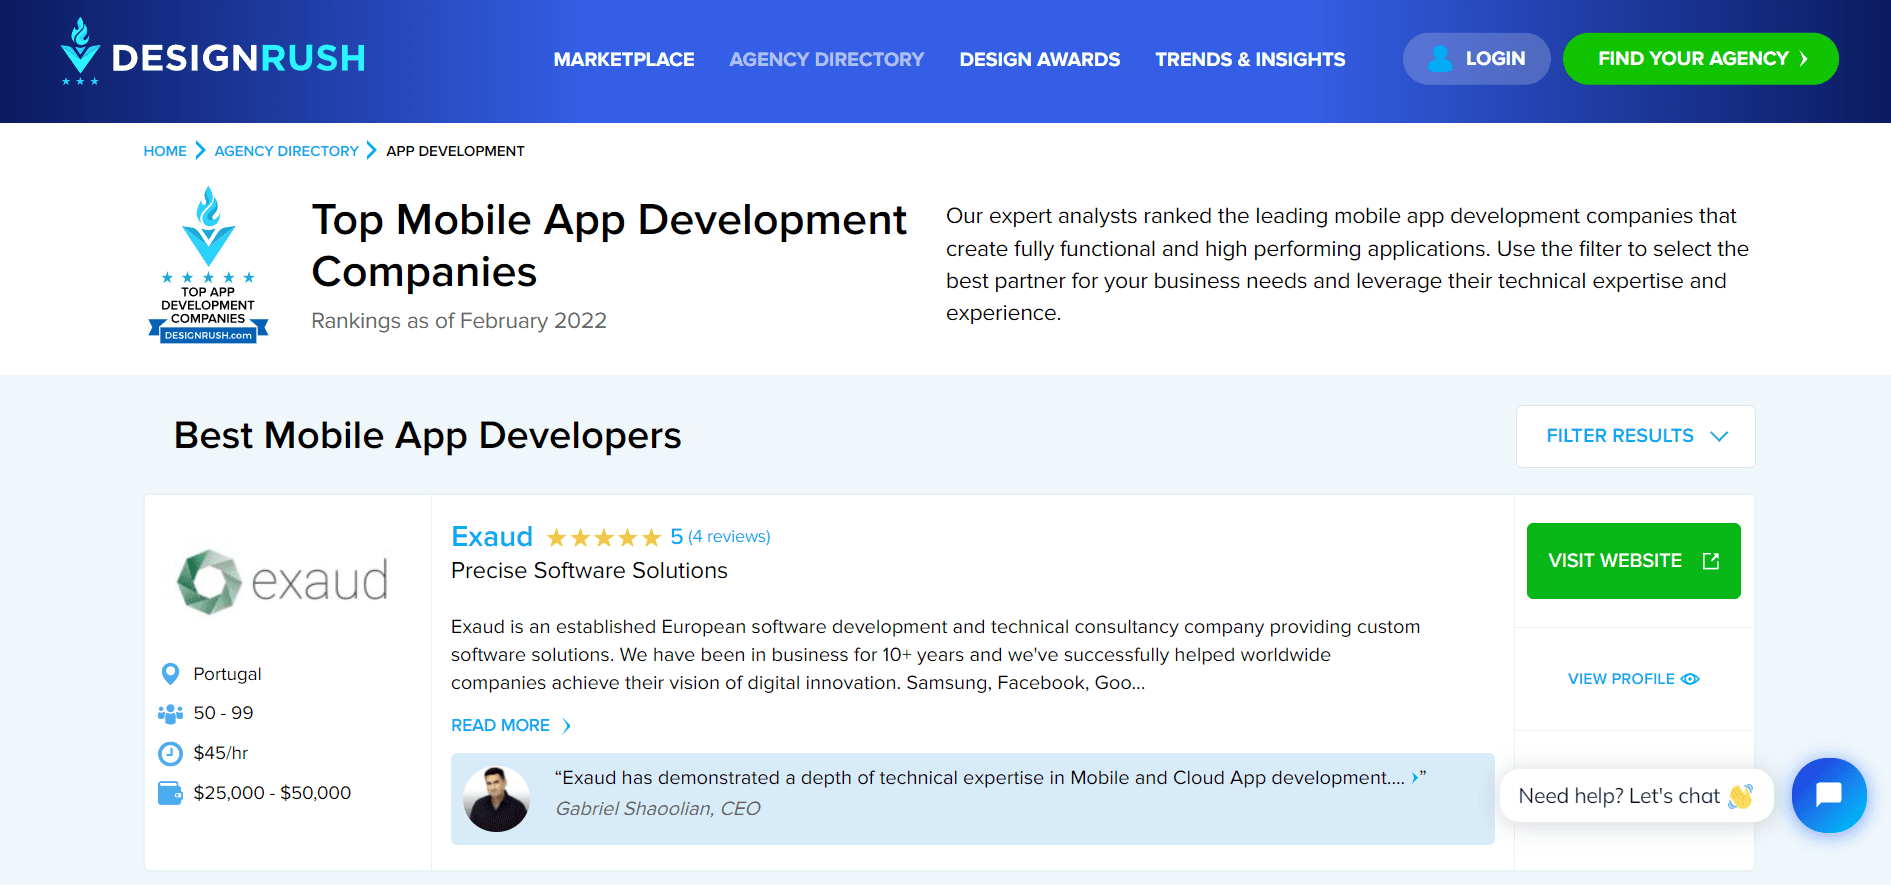Open the chat bubble icon
This screenshot has width=1891, height=885.
(1828, 795)
